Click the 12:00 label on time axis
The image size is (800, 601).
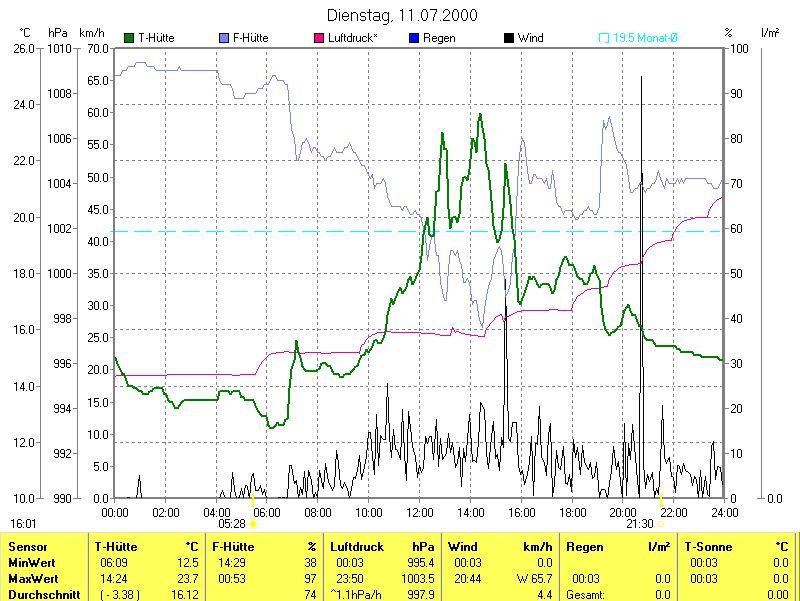point(419,512)
